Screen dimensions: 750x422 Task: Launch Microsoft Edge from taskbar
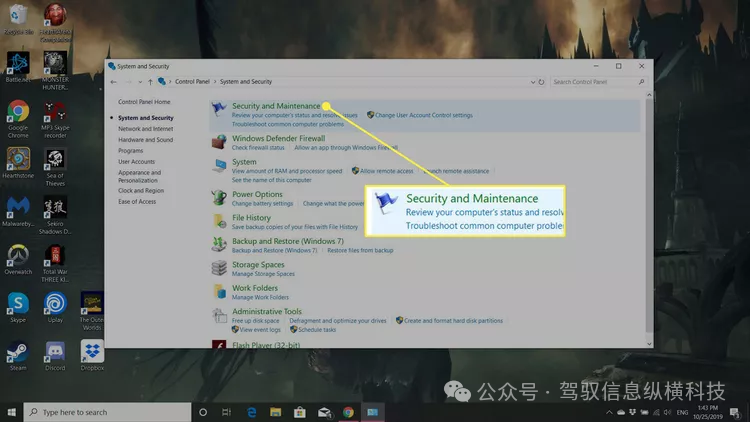tap(252, 412)
